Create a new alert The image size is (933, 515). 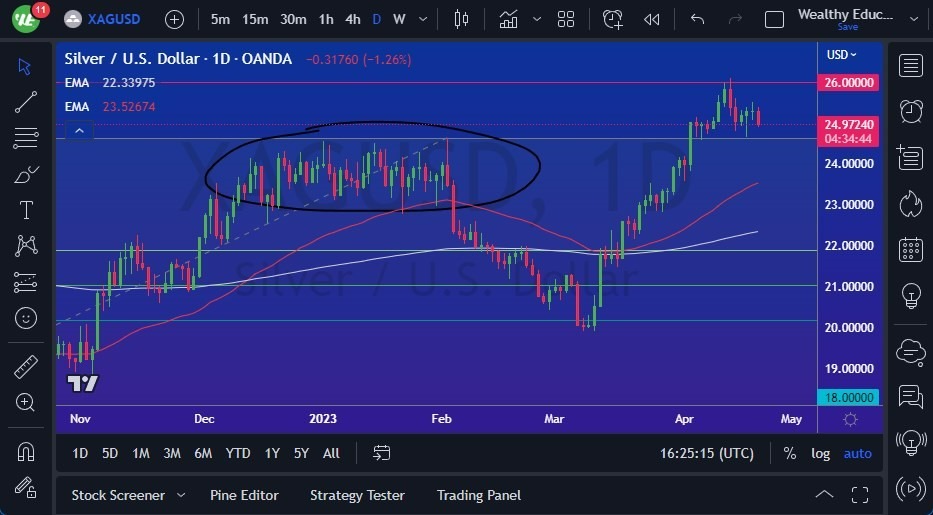tap(613, 20)
